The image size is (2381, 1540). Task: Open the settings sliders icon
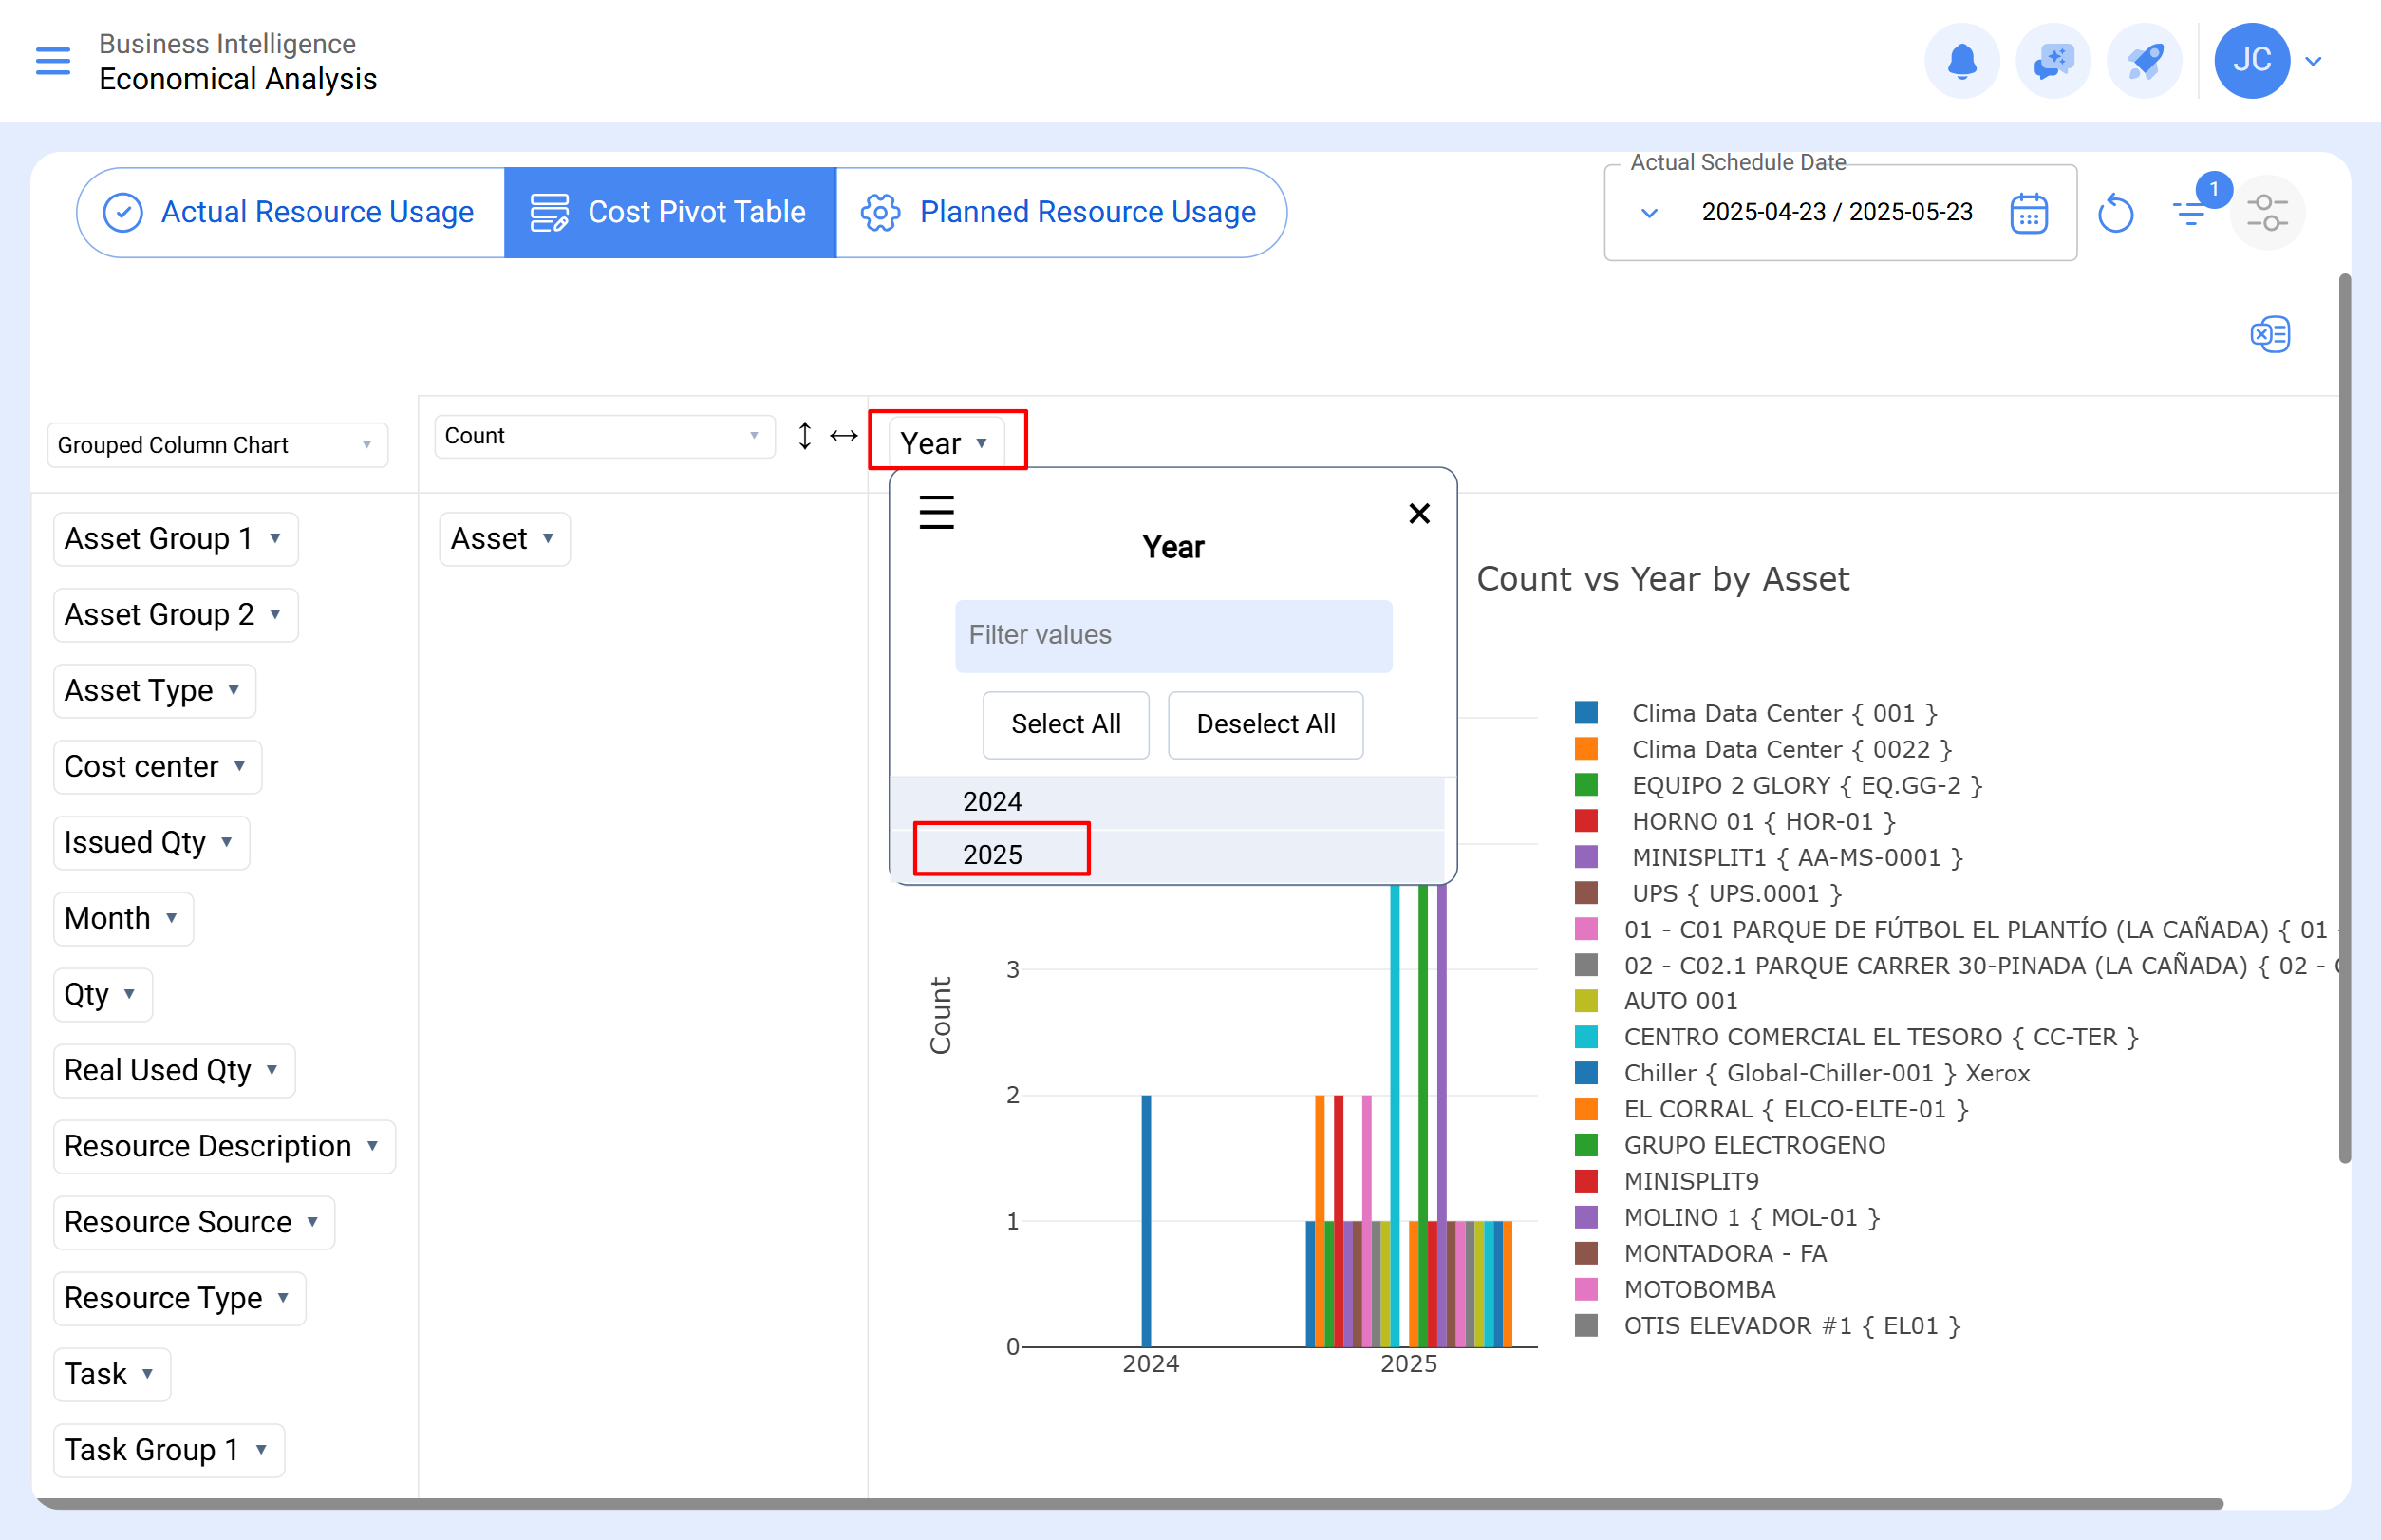coord(2267,213)
